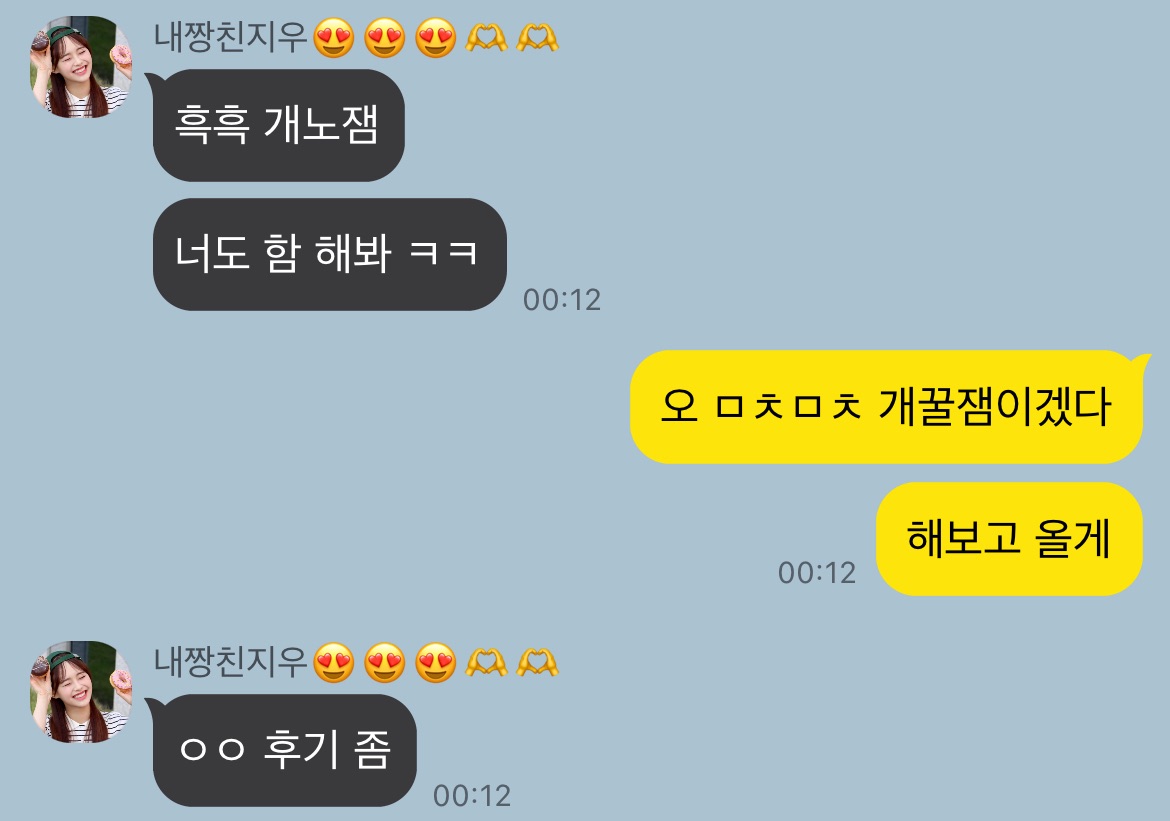Click second heart-eyes emoji in top sender name
The width and height of the screenshot is (1170, 821).
click(x=385, y=37)
